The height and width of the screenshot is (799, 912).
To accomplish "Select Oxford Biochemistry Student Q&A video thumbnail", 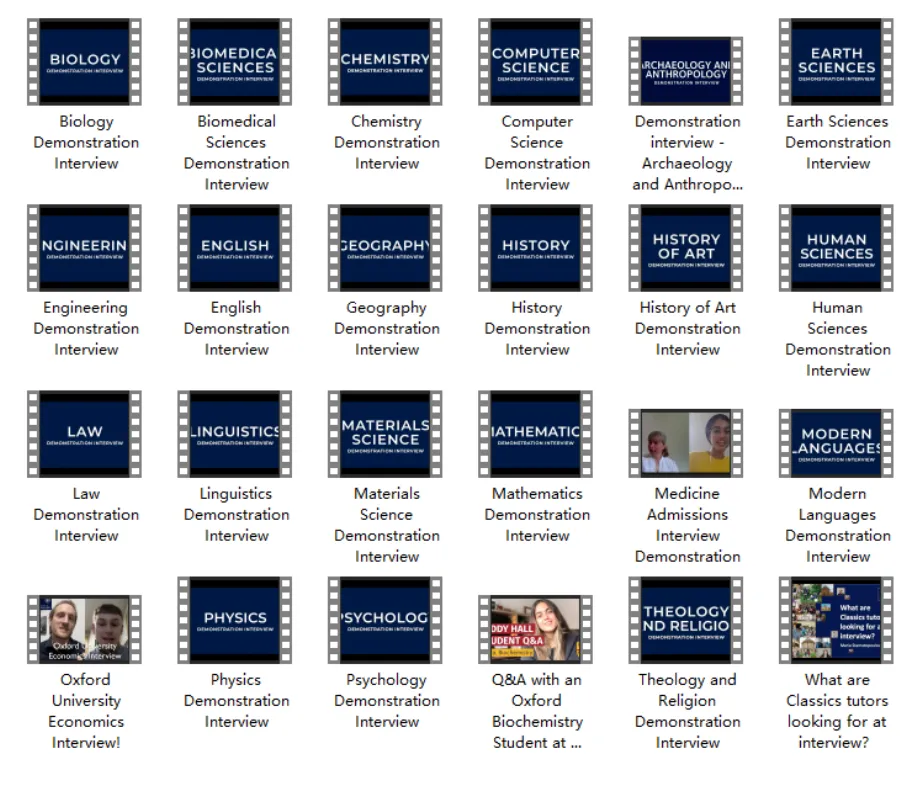I will pos(536,629).
